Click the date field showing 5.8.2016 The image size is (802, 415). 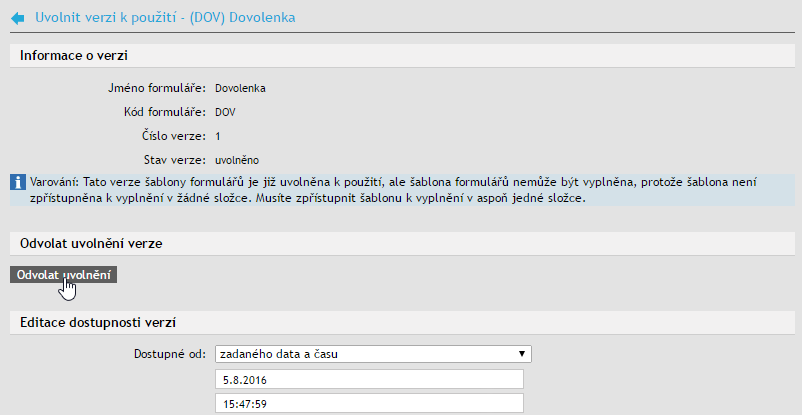[x=369, y=380]
